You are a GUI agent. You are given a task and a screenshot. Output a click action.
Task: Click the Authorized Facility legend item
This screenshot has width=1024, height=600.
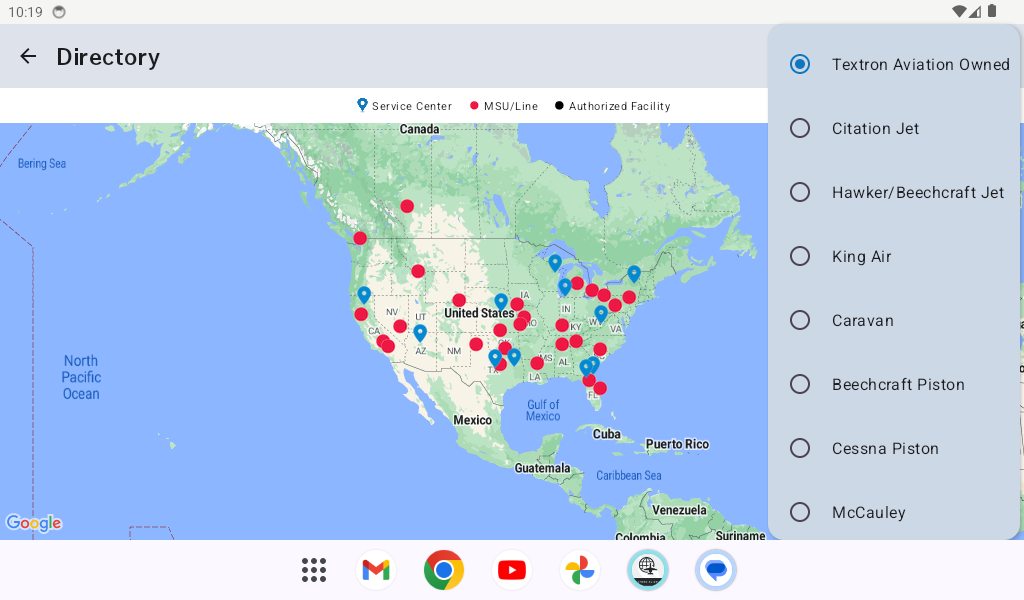point(613,106)
